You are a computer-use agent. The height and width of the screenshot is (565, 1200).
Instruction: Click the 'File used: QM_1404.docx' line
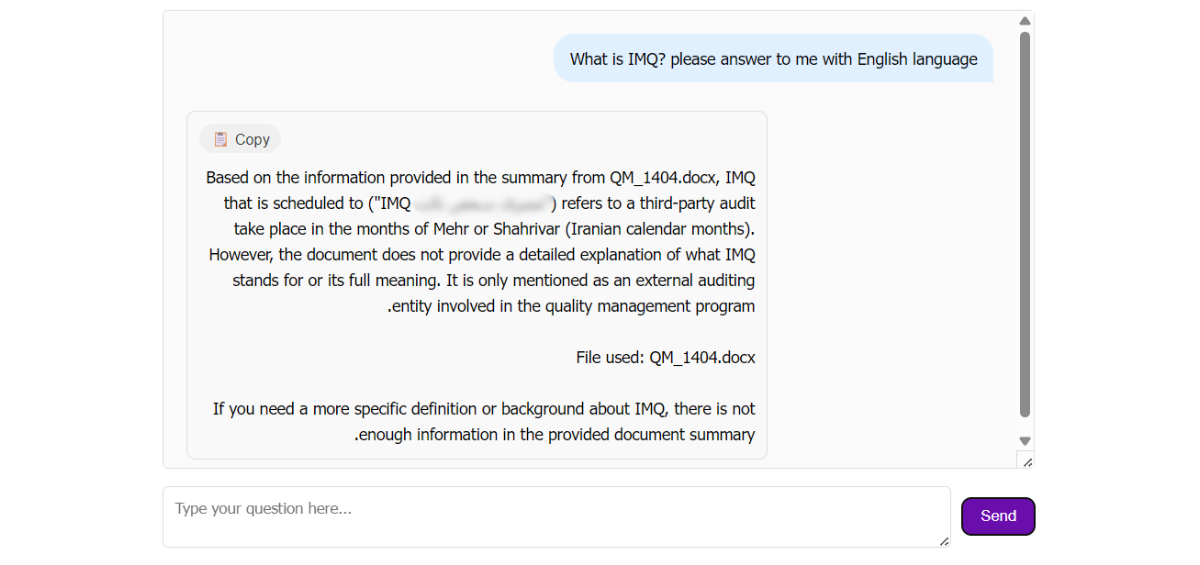665,357
